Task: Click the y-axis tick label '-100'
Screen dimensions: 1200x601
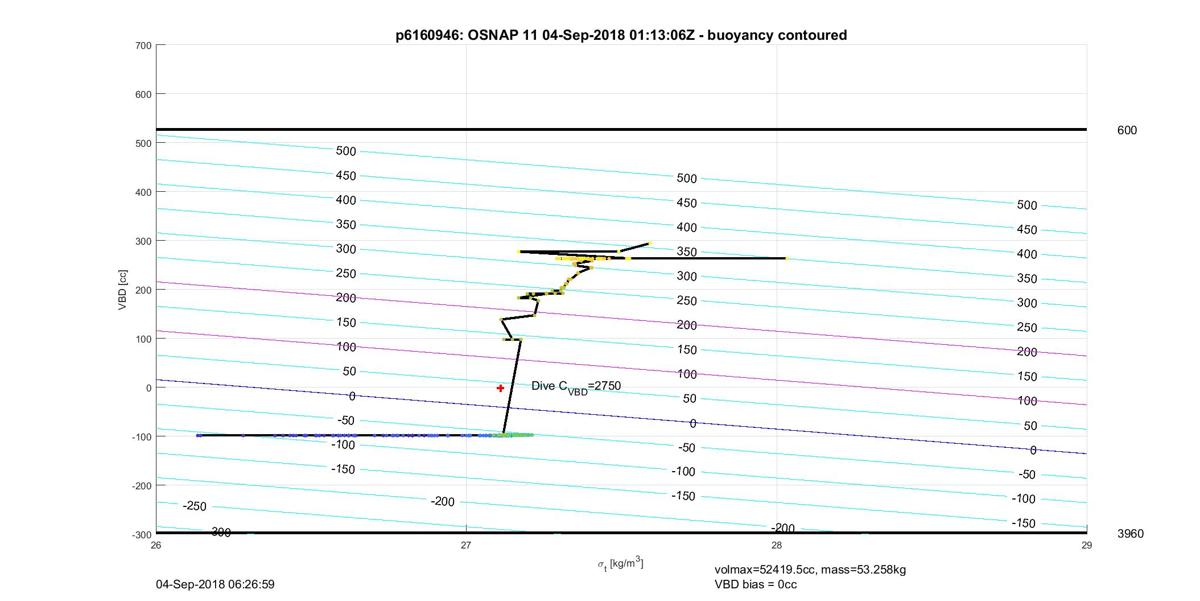Action: (x=140, y=437)
